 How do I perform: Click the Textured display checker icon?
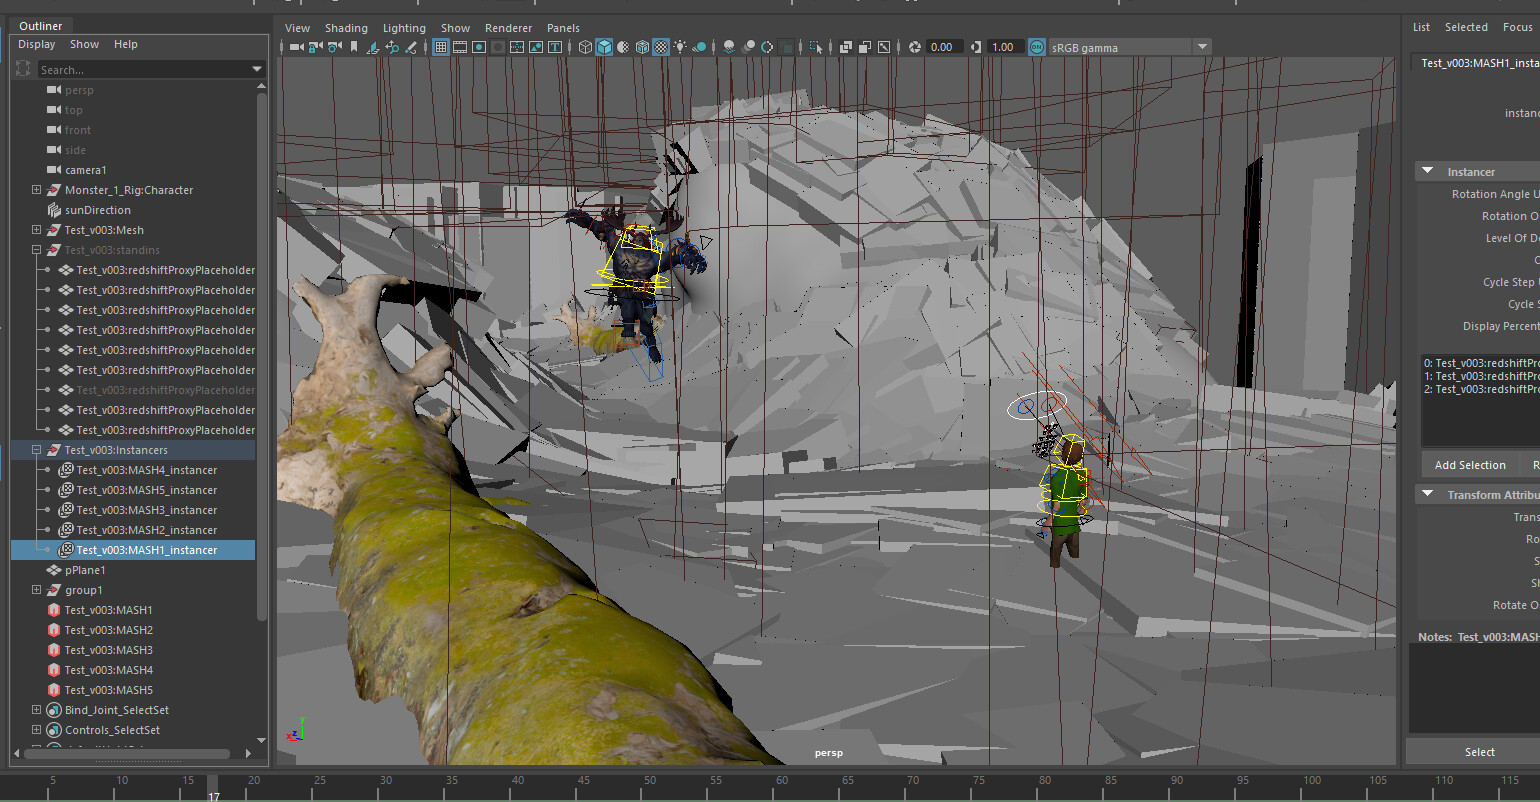point(660,47)
